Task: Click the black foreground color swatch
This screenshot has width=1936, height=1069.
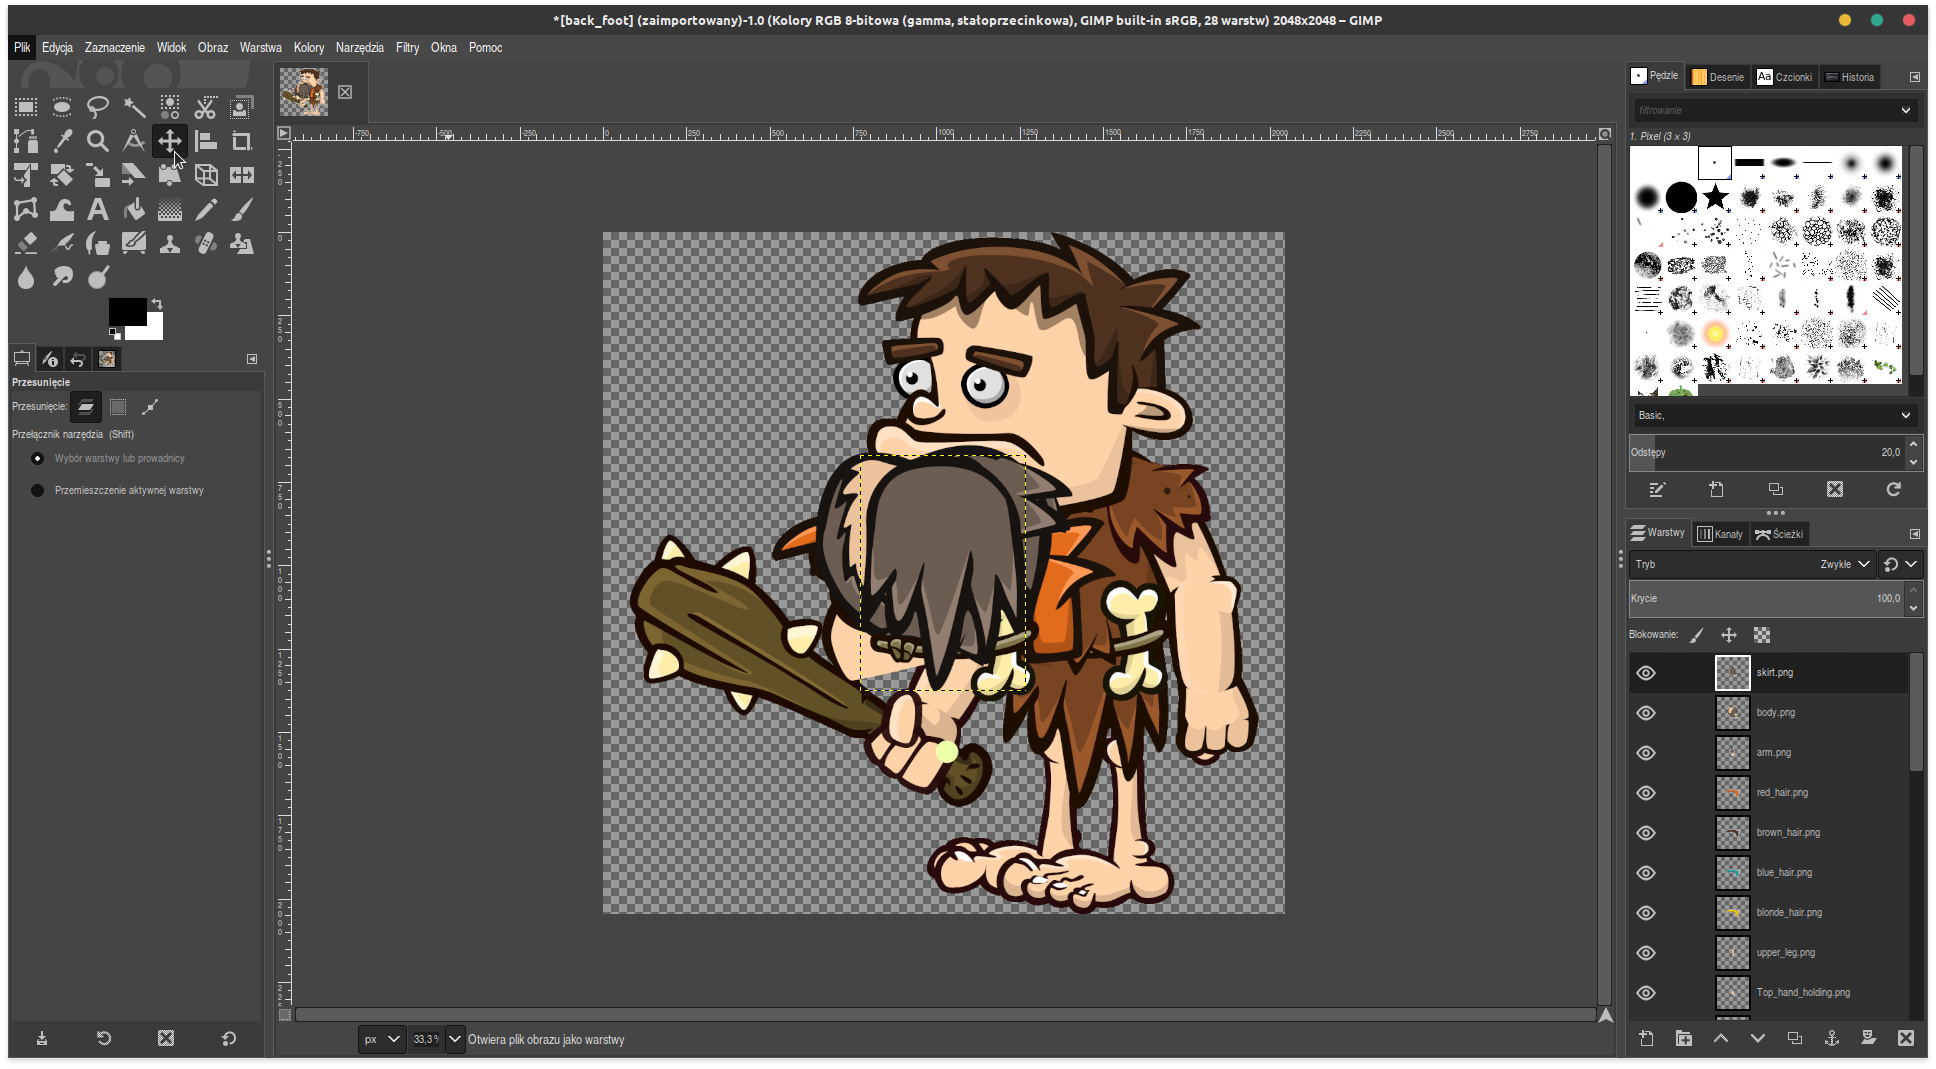Action: tap(126, 311)
